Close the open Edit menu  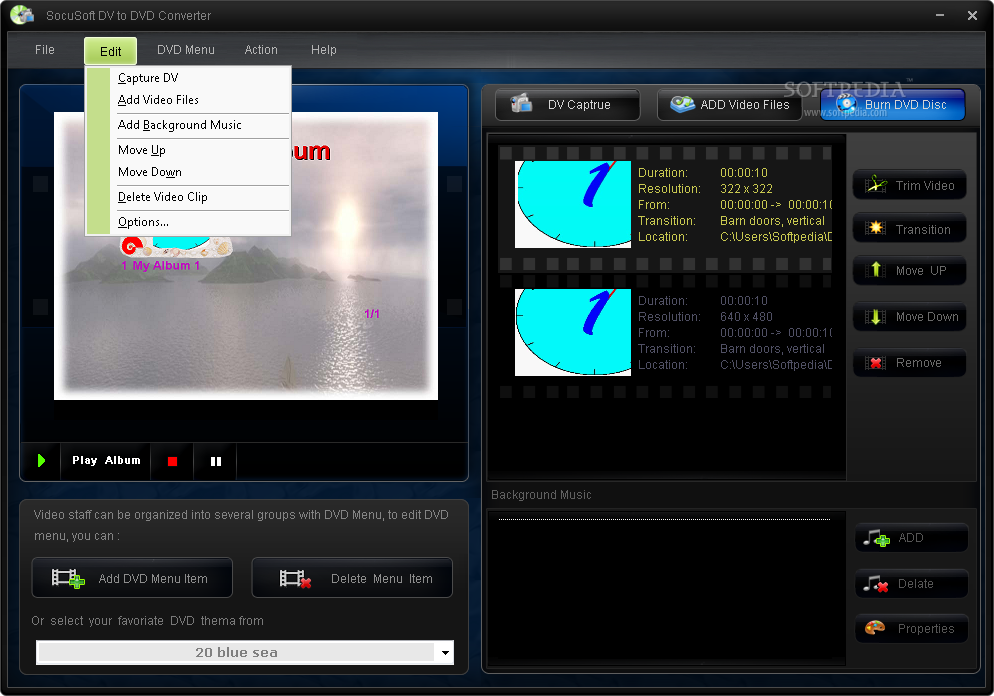click(x=110, y=51)
